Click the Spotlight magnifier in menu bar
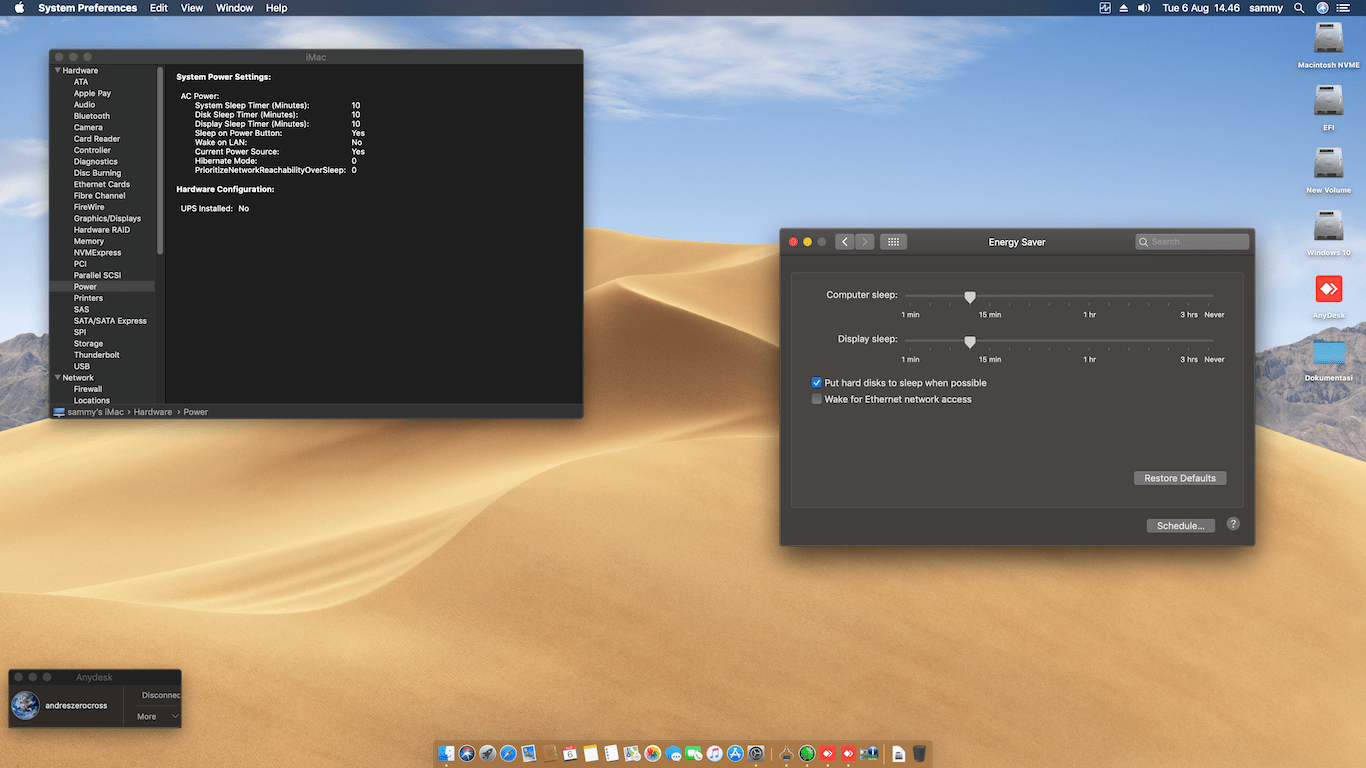Viewport: 1366px width, 768px height. coord(1299,8)
